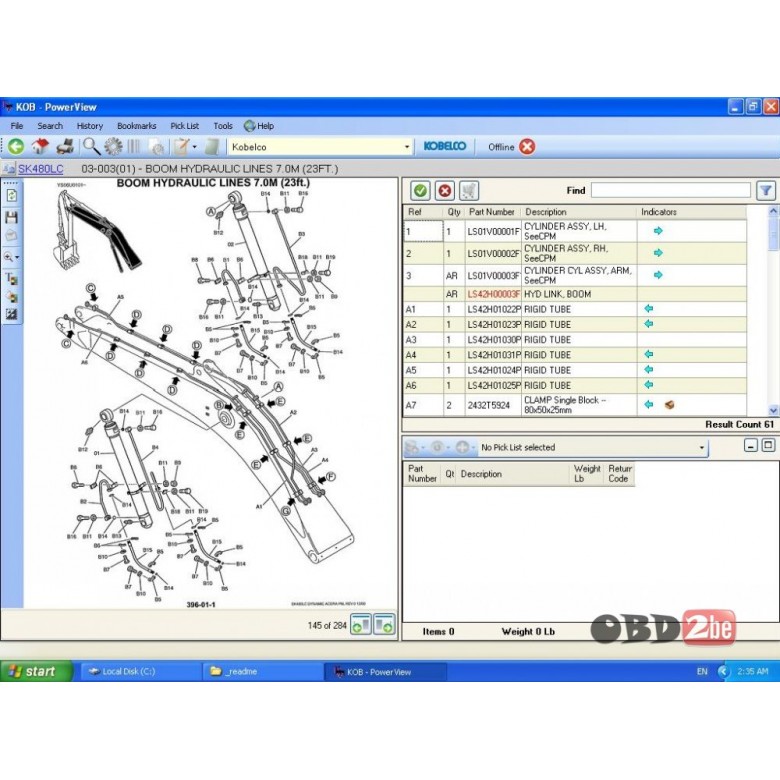This screenshot has height=780, width=780.
Task: Click the gear icon in toolbar
Action: pos(113,146)
